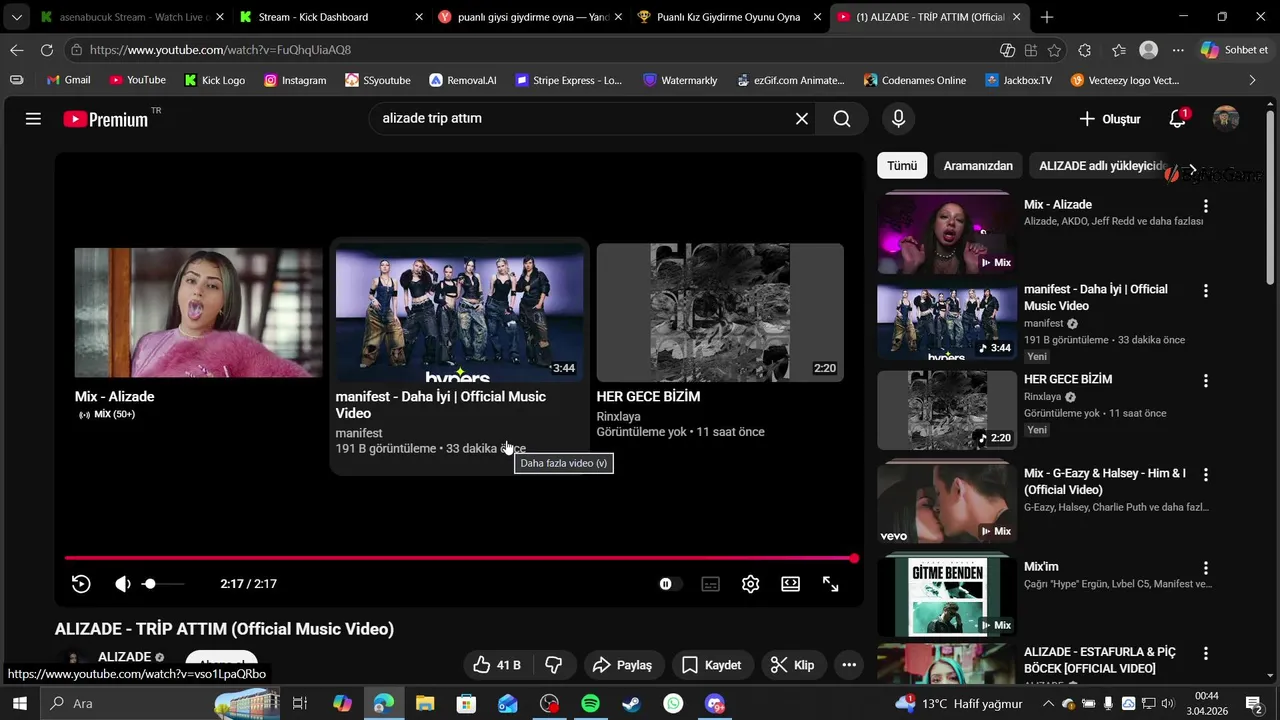Image resolution: width=1280 pixels, height=720 pixels.
Task: Open new browser tab plus
Action: tap(1047, 17)
